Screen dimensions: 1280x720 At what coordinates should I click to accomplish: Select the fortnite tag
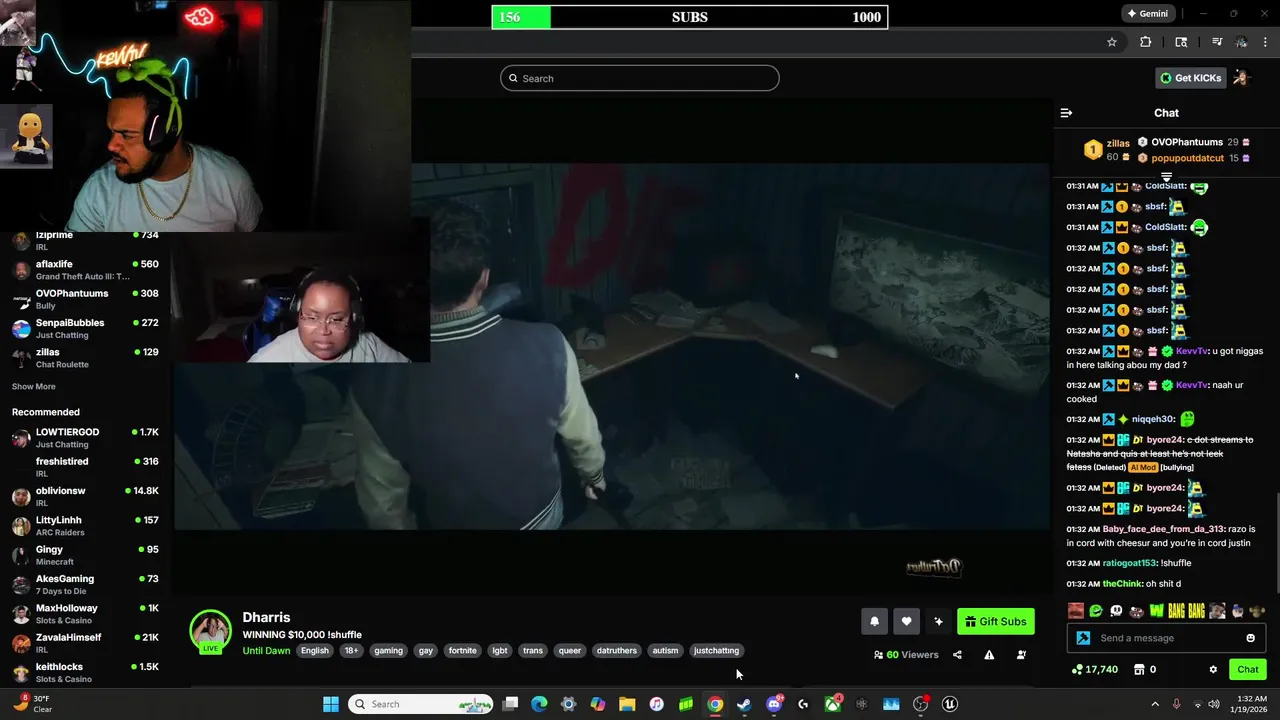462,651
